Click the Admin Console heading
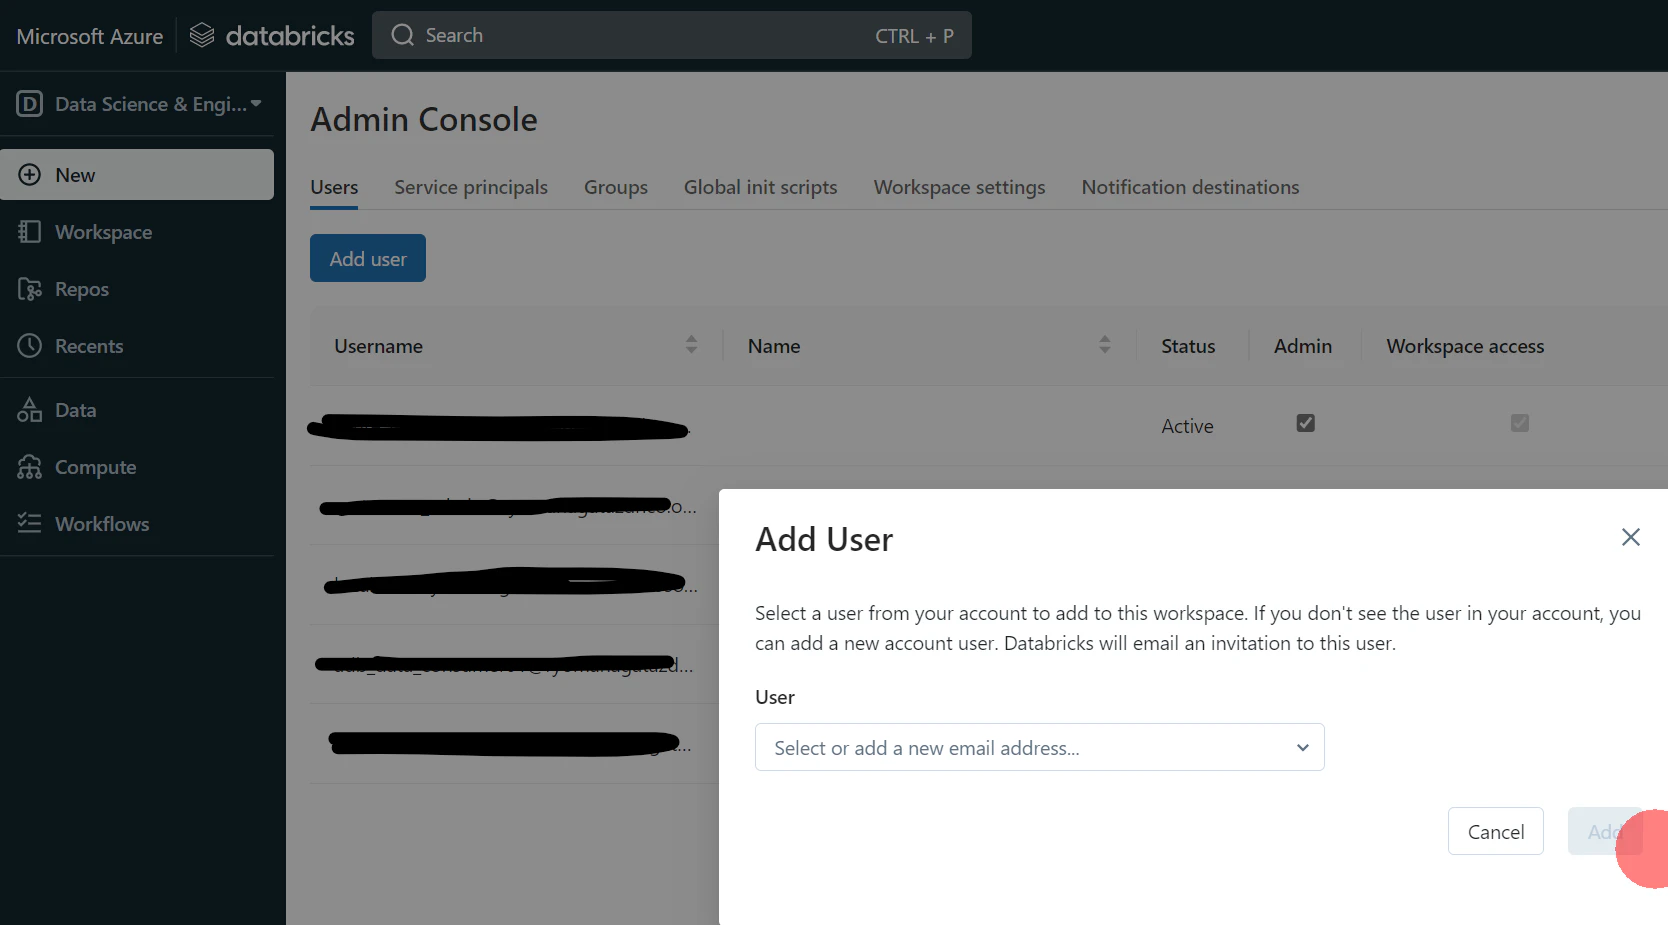 coord(424,120)
